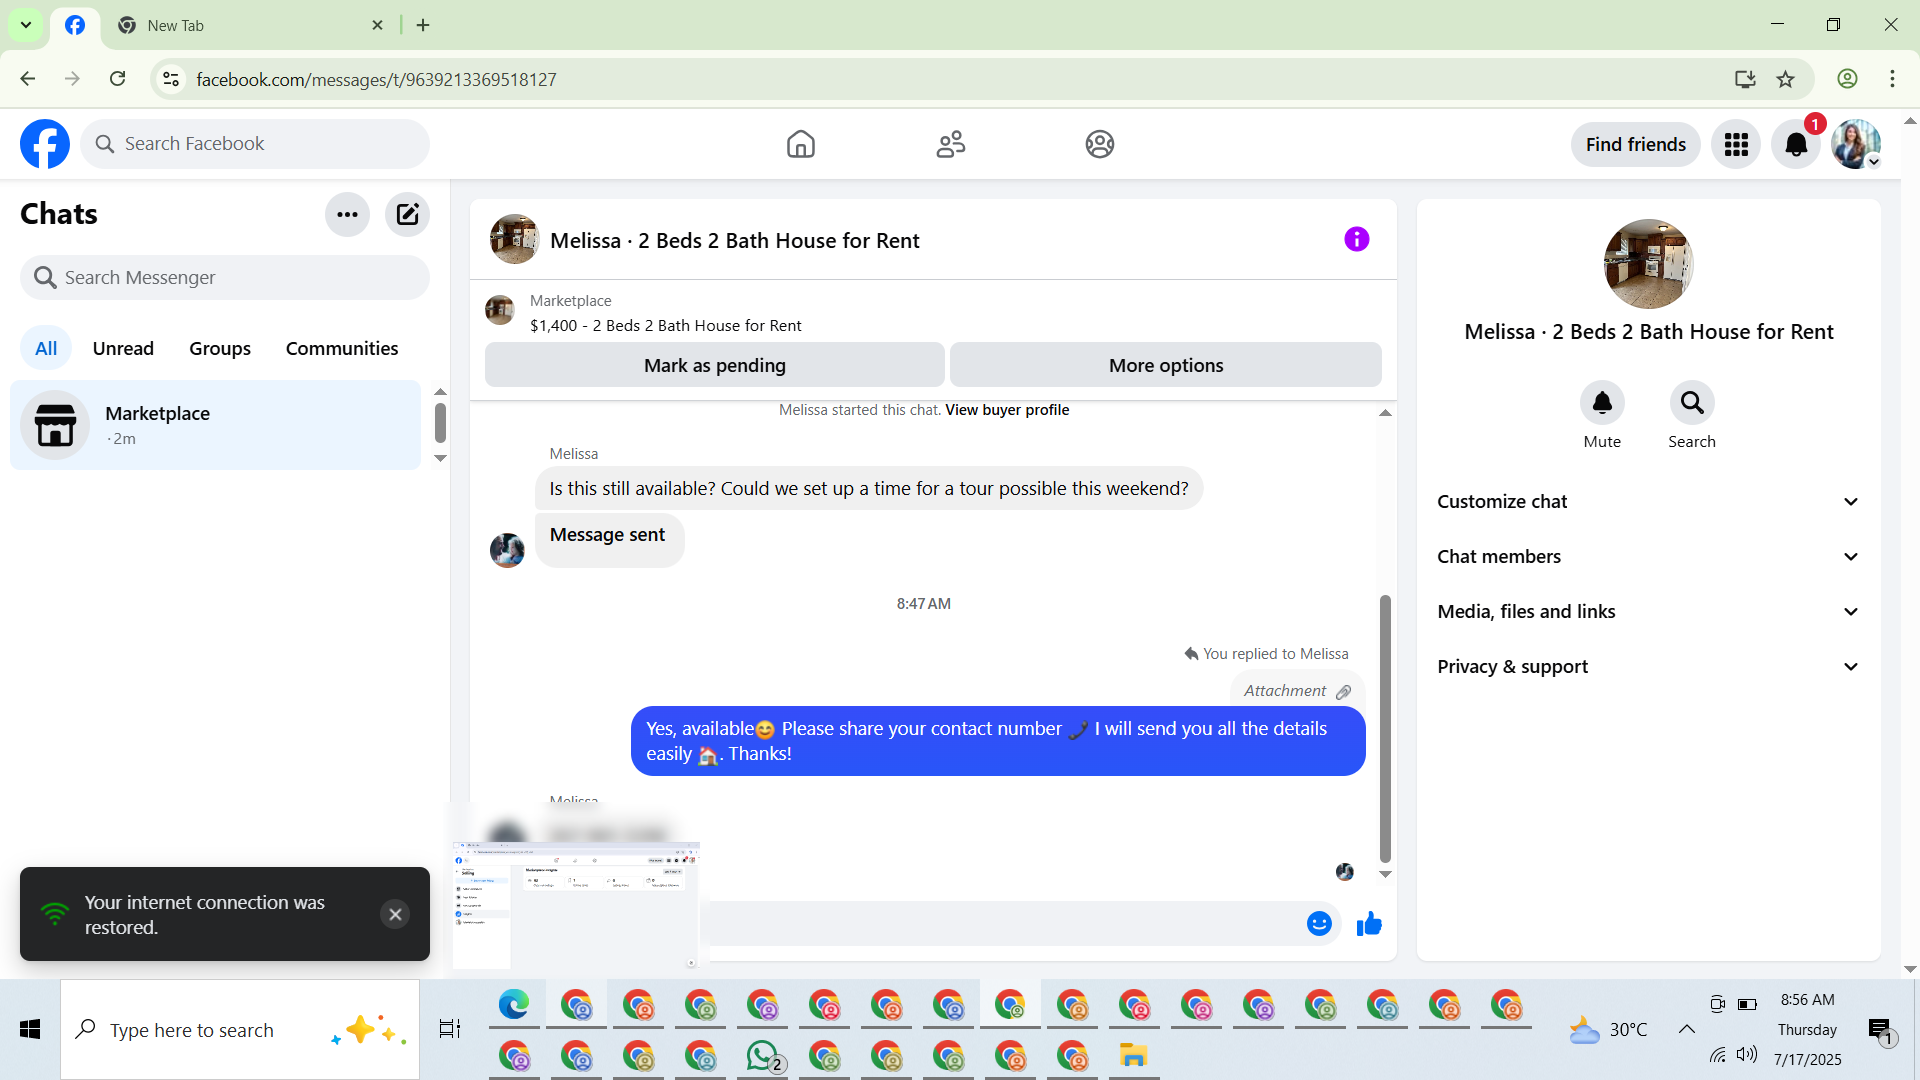The width and height of the screenshot is (1920, 1080).
Task: Install app icon in address bar
Action: click(1745, 79)
